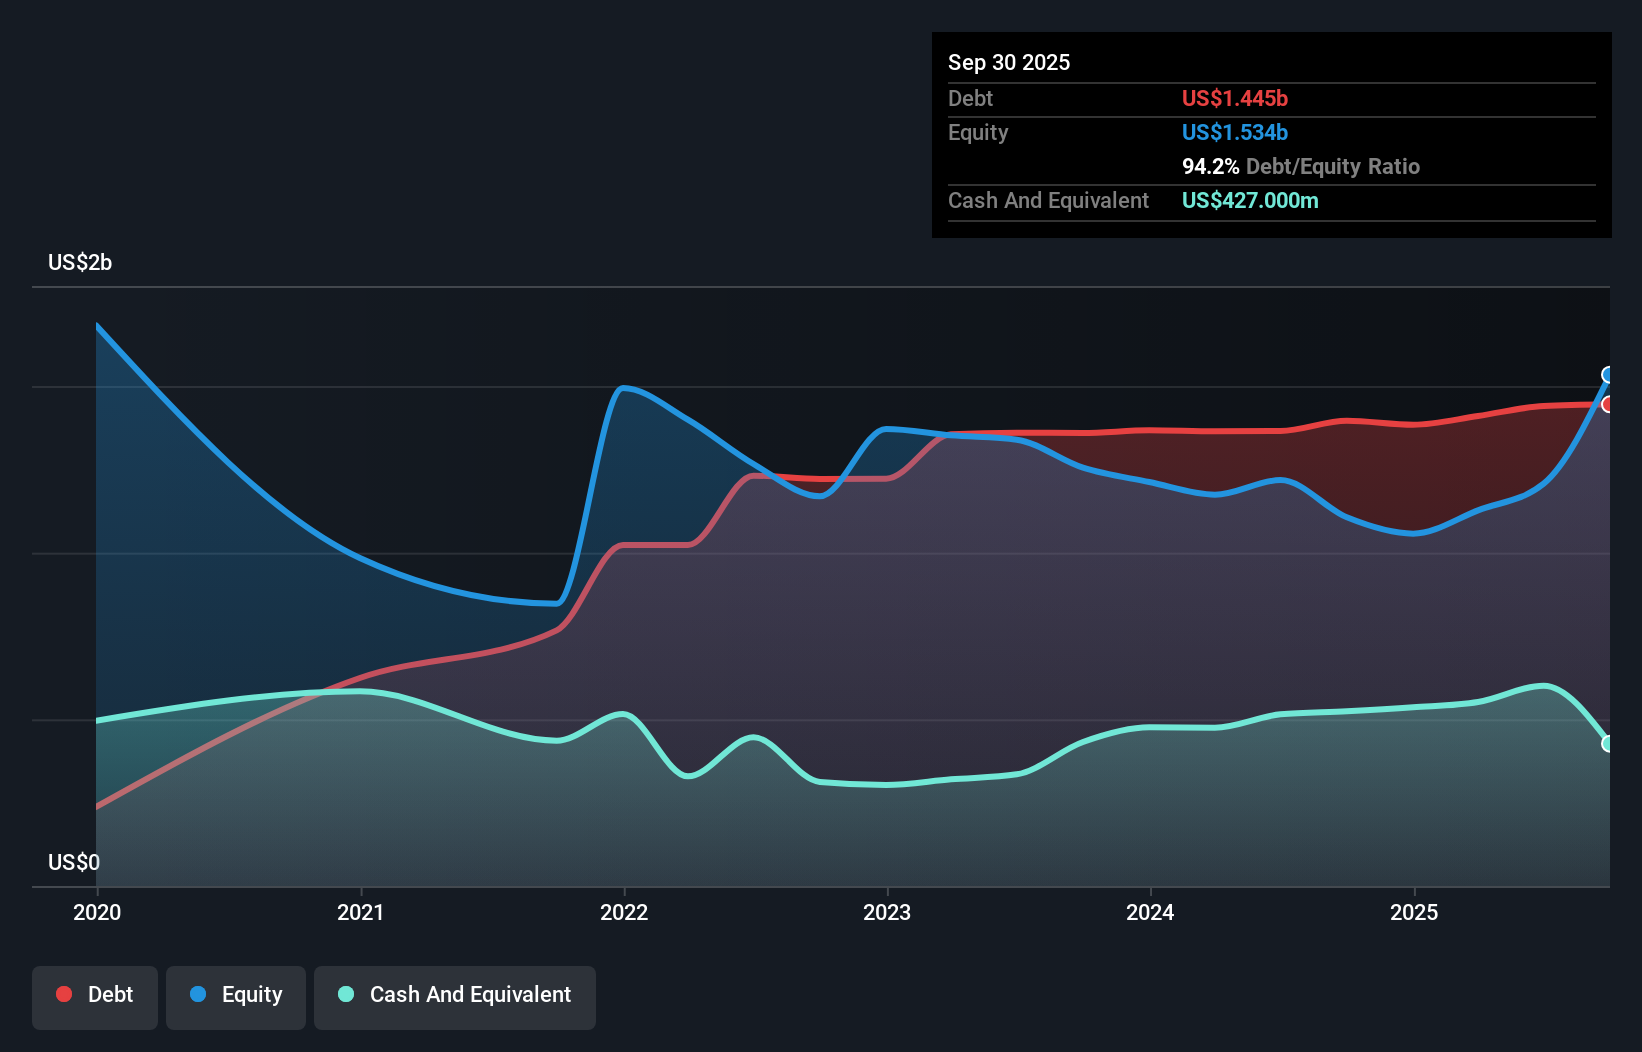This screenshot has width=1642, height=1052.
Task: Click the 2024 x-axis label
Action: [x=1150, y=912]
